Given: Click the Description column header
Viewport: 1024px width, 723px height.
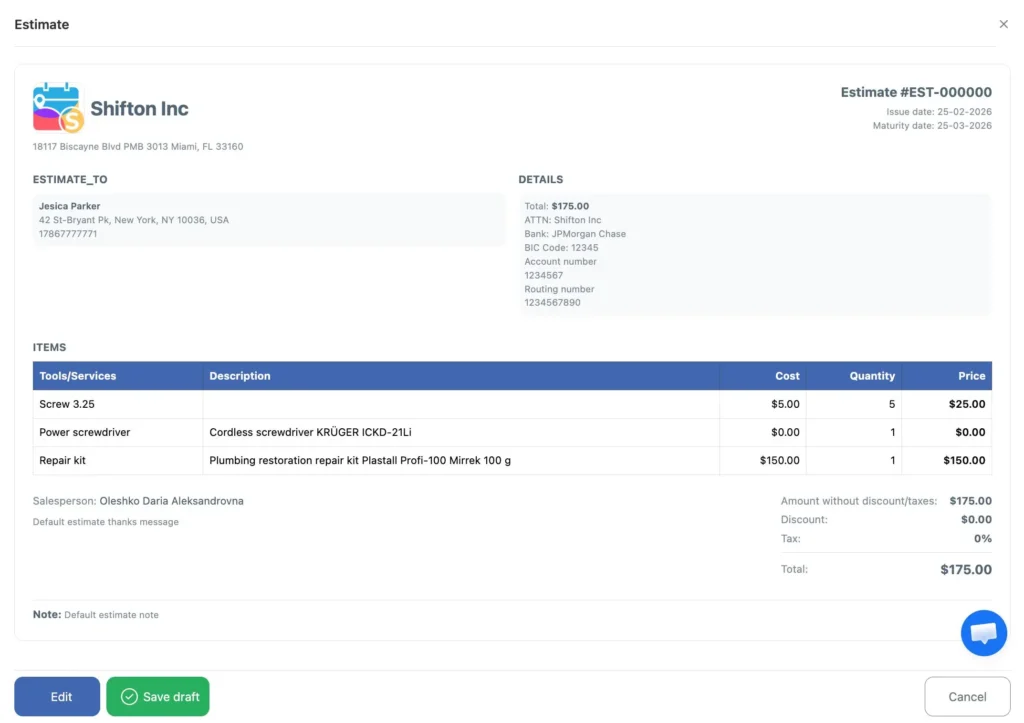Looking at the screenshot, I should [x=240, y=376].
